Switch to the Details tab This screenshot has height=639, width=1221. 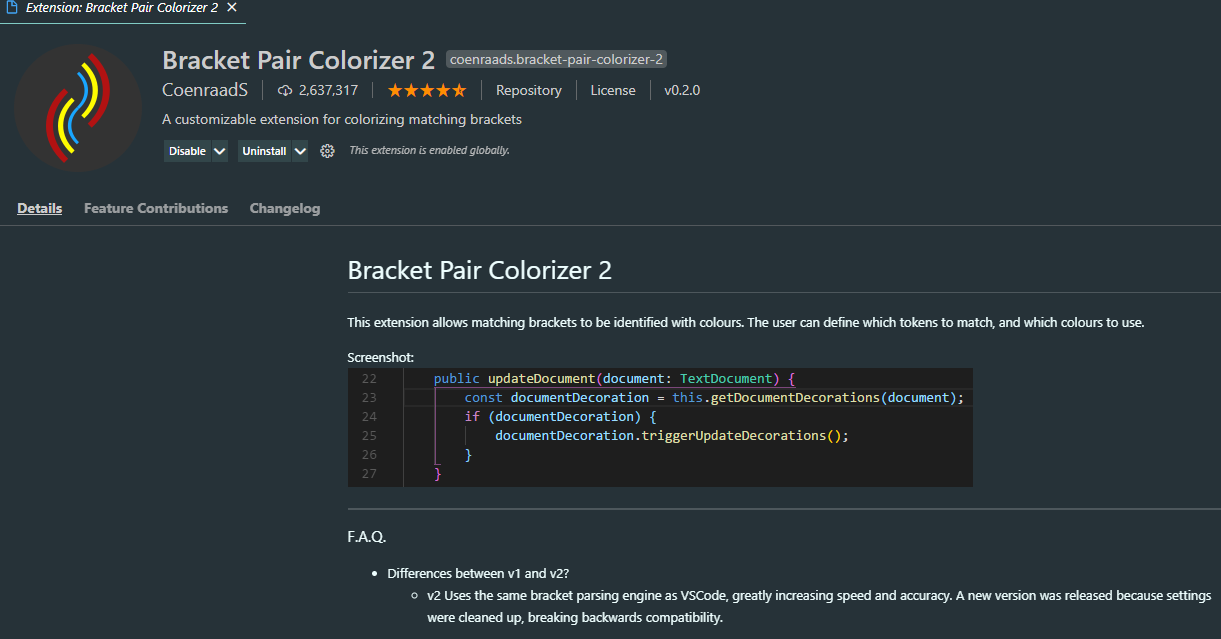click(x=40, y=208)
